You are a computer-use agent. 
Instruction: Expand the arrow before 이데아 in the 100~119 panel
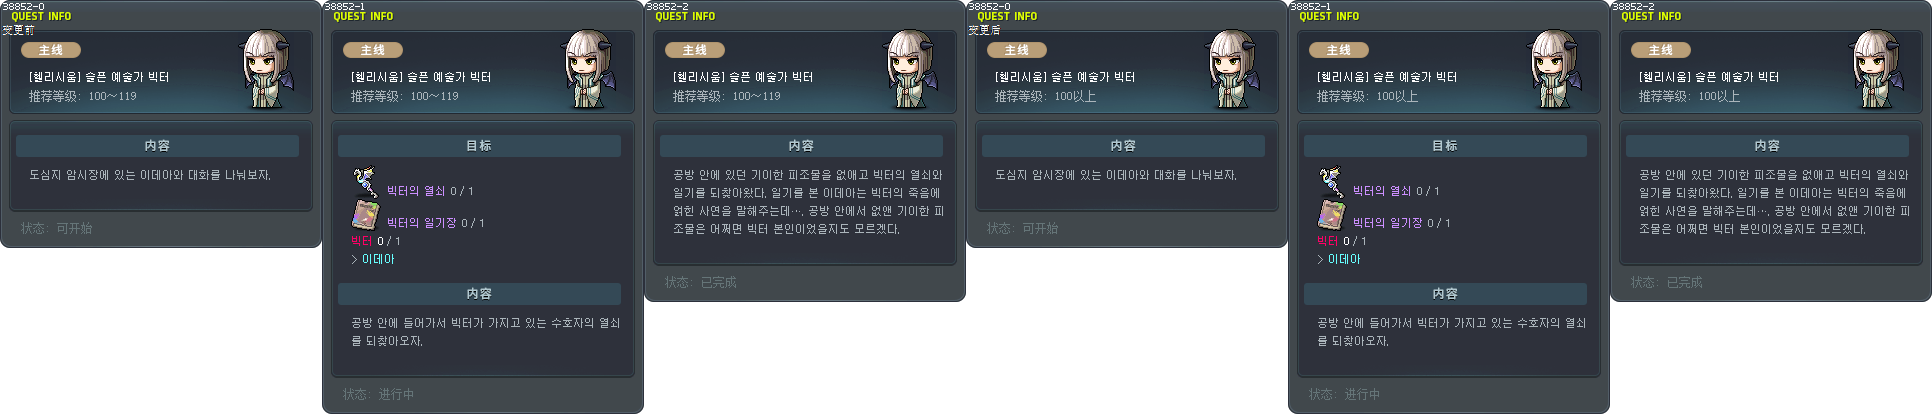(x=354, y=259)
